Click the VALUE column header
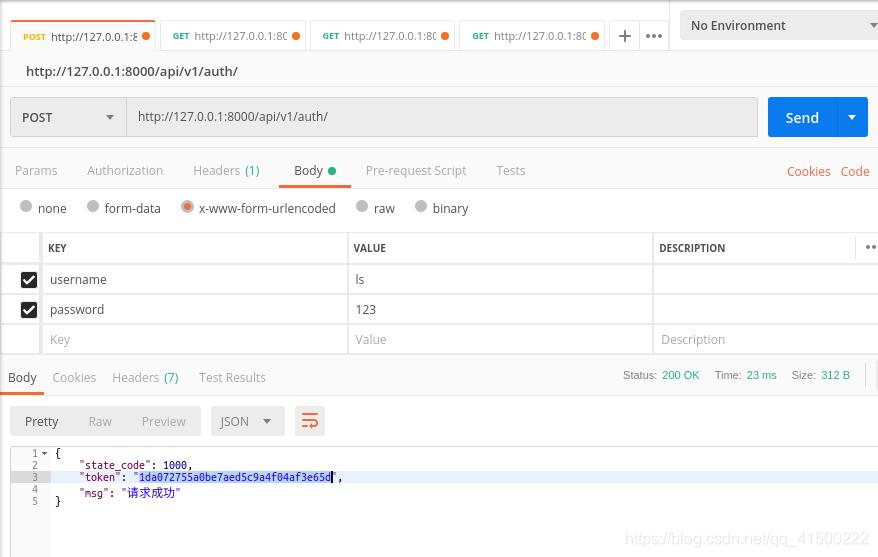The height and width of the screenshot is (557, 878). pyautogui.click(x=370, y=248)
